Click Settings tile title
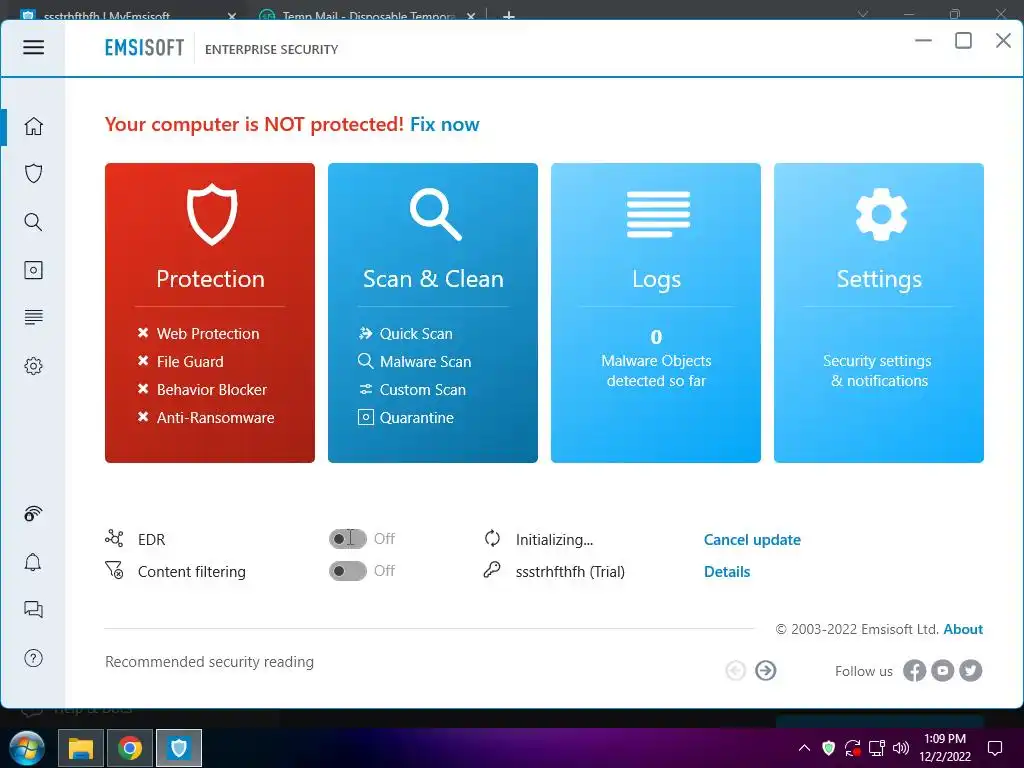Viewport: 1024px width, 768px height. pos(879,280)
